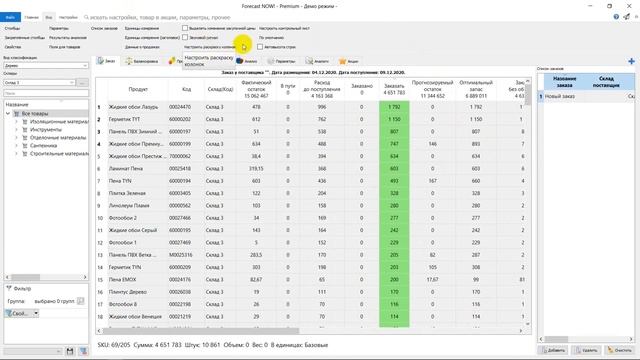Open the 'Параметры' tab next to Анализ
This screenshot has width=640, height=360.
click(x=281, y=61)
